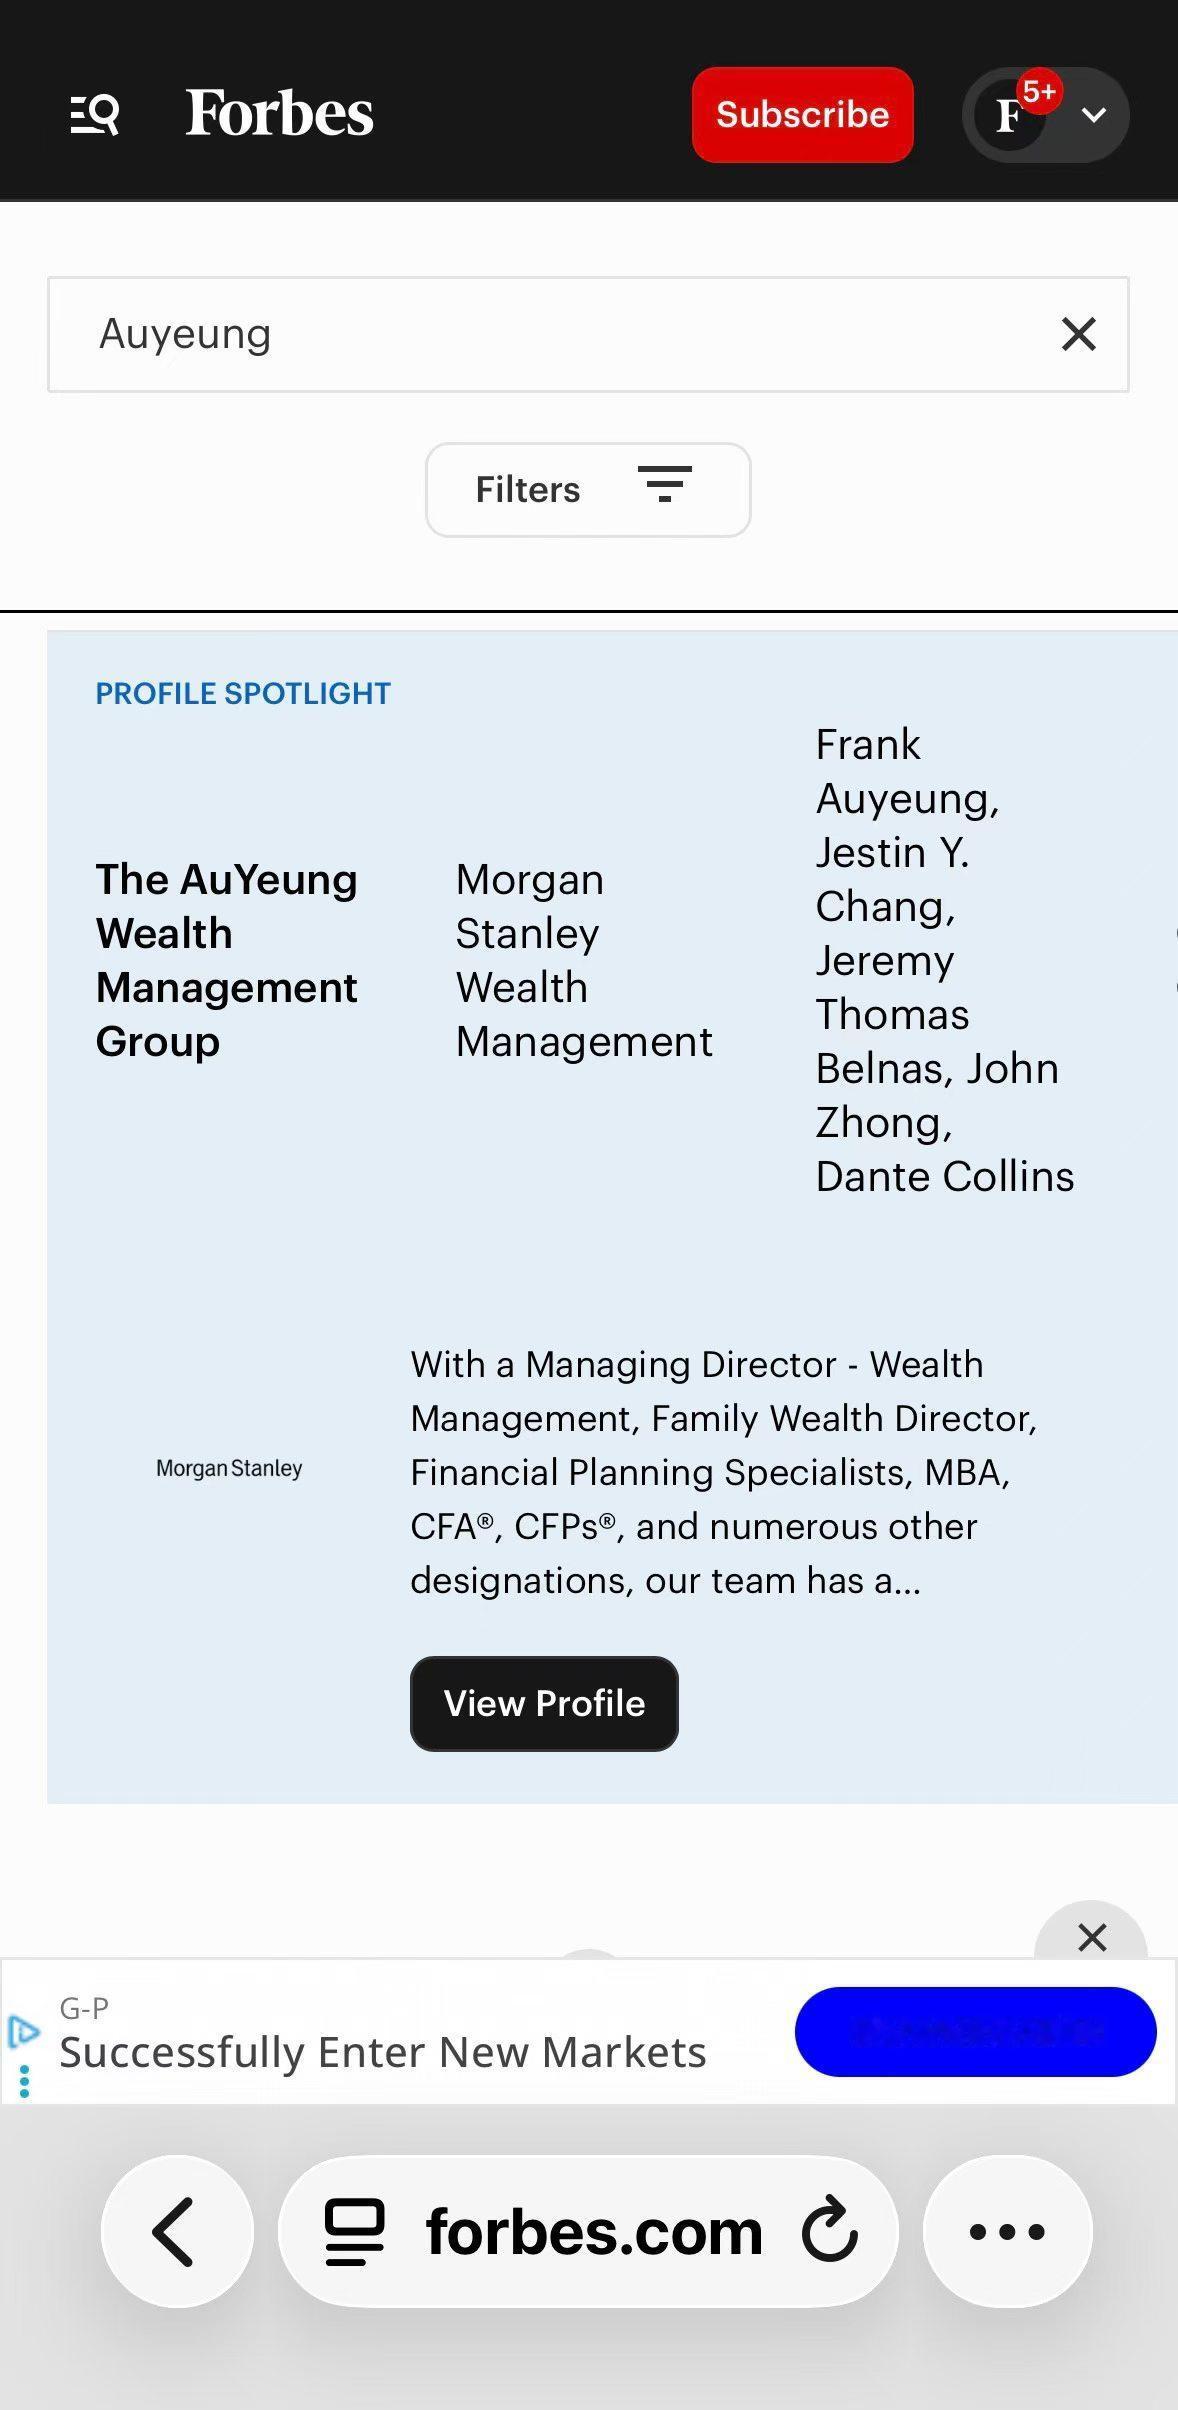
Task: Clear the Auyeung search text
Action: coord(1078,334)
